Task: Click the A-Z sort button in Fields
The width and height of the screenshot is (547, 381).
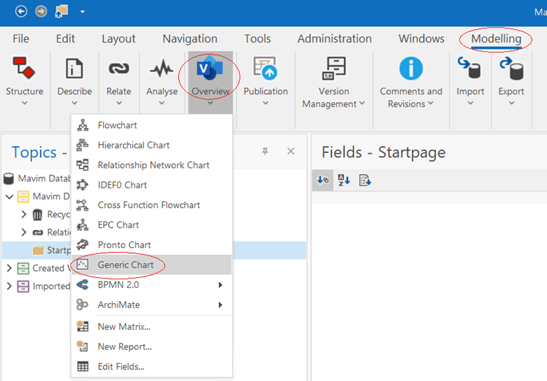Action: (344, 180)
